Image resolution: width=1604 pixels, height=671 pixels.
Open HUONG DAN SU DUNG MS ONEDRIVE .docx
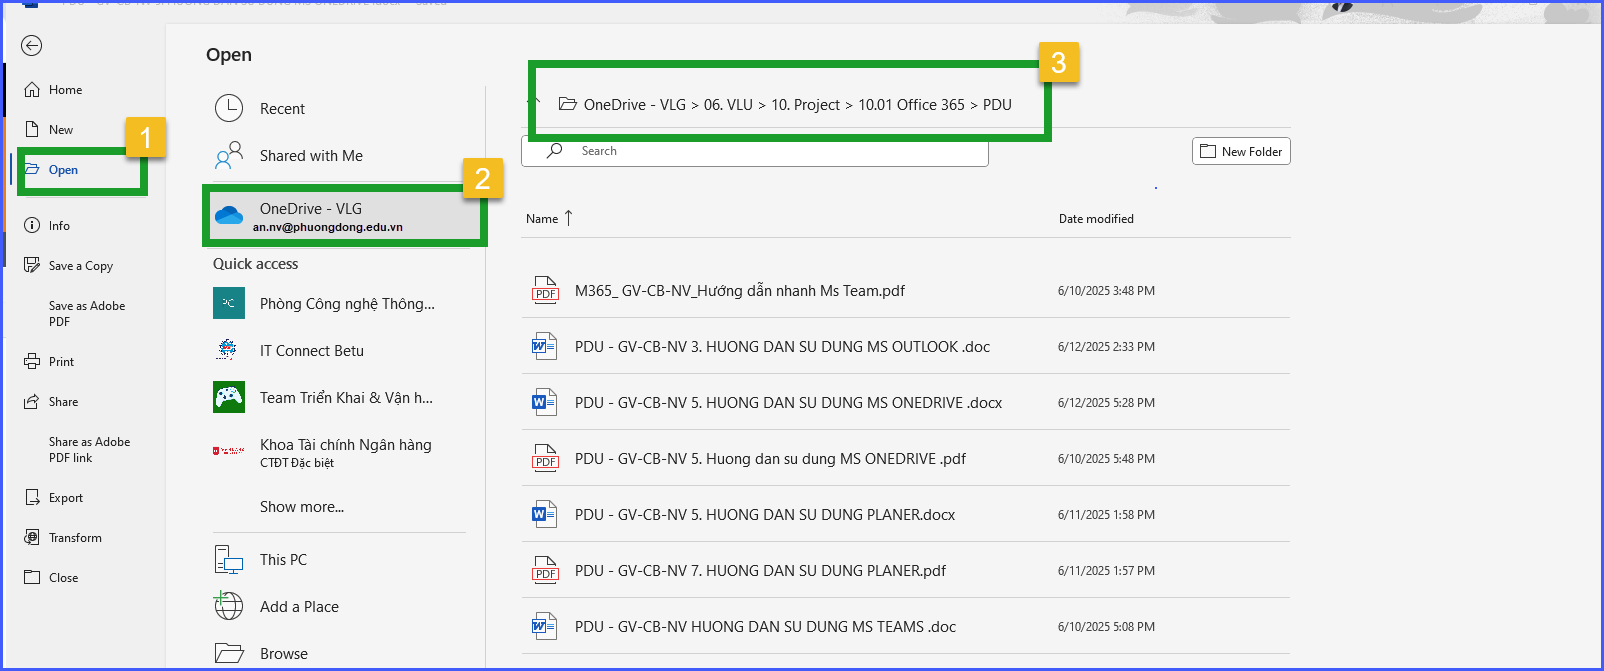coord(788,403)
